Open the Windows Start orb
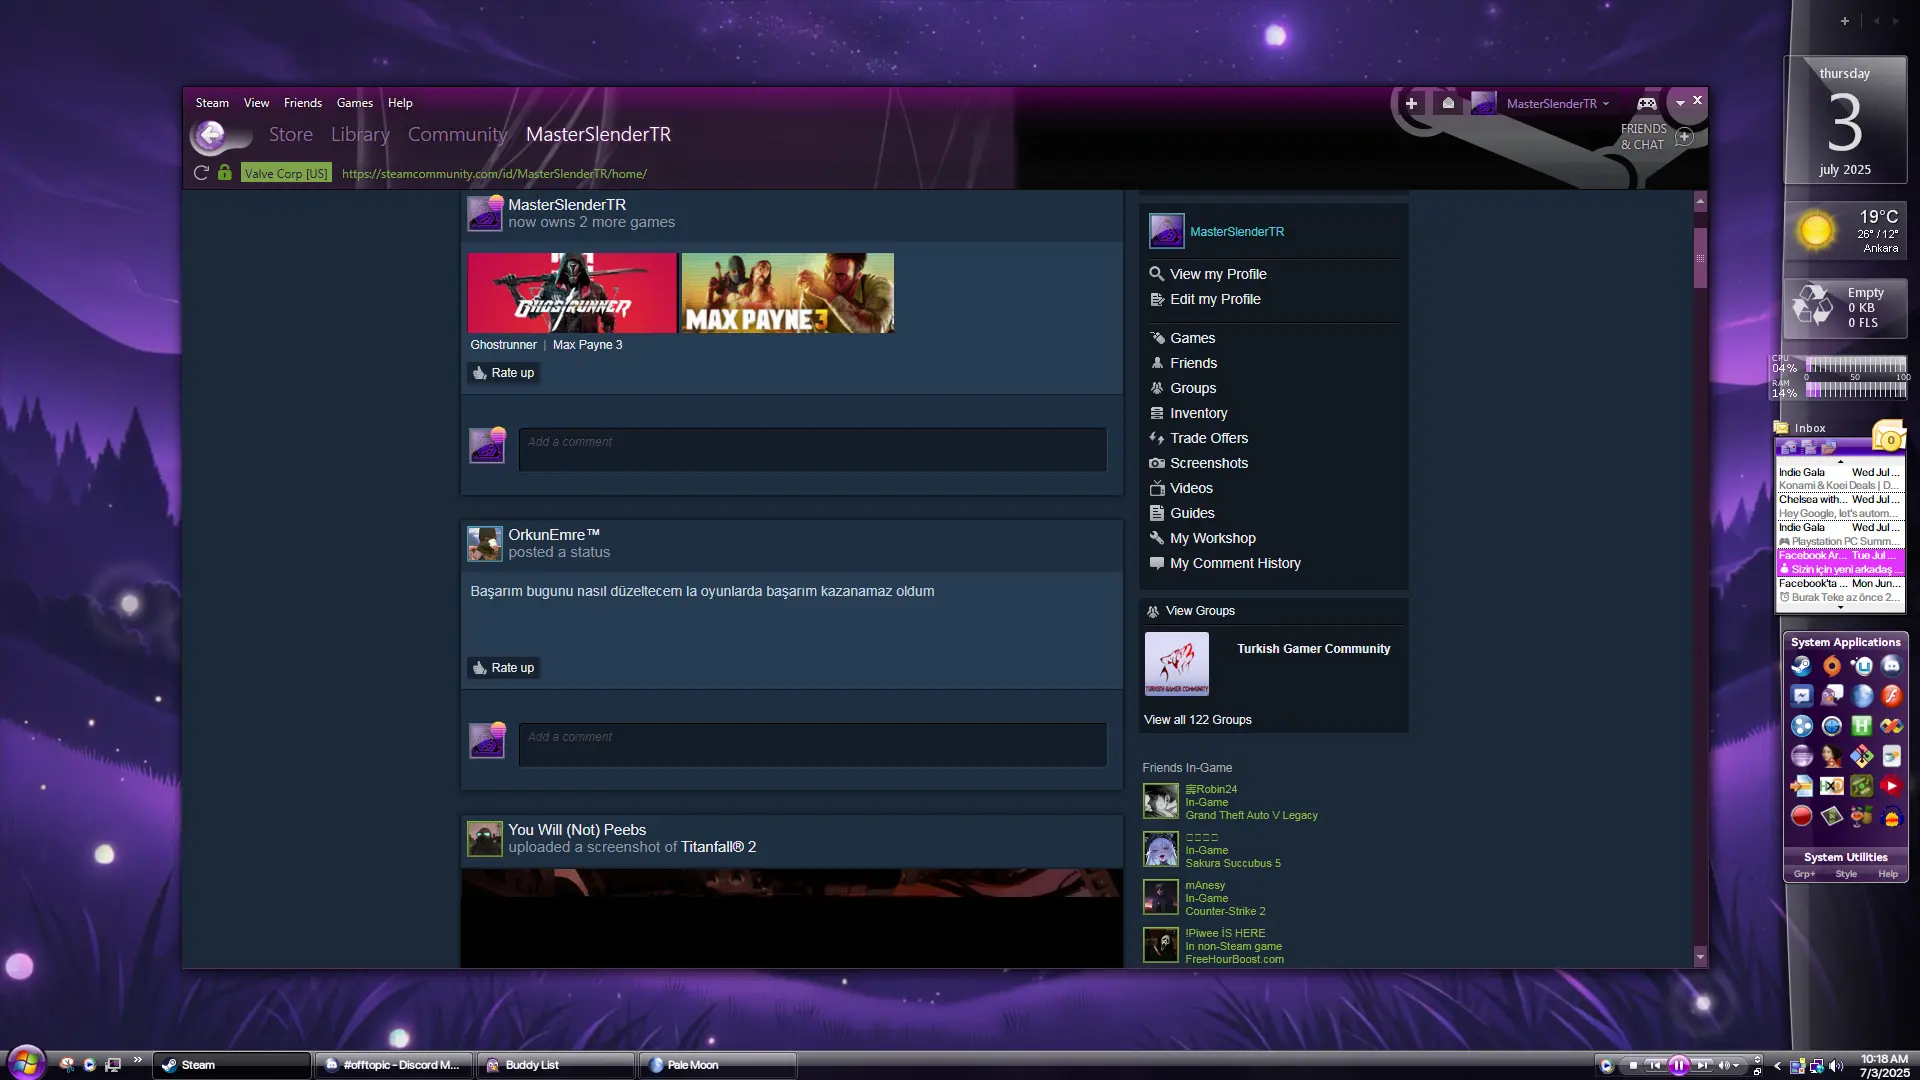The height and width of the screenshot is (1080, 1920). tap(25, 1062)
